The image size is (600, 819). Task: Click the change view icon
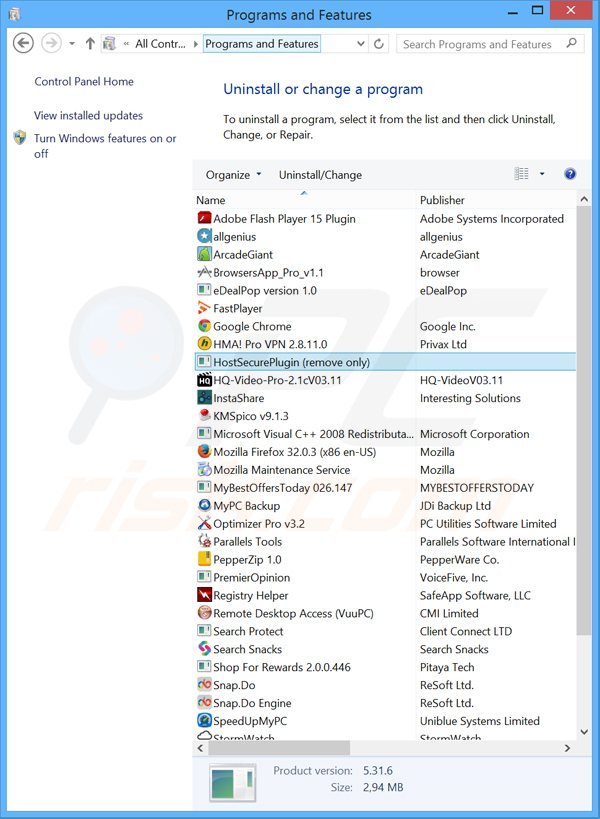(x=521, y=173)
